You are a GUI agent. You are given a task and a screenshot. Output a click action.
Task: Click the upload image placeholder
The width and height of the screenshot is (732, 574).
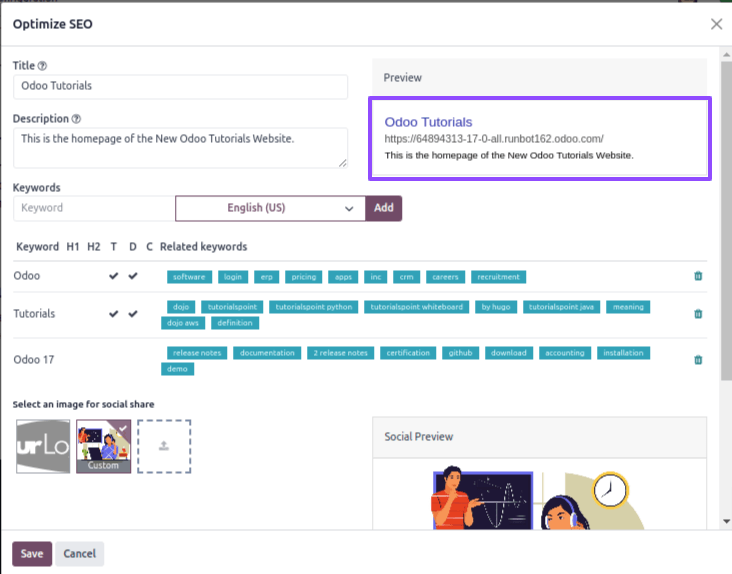tap(164, 446)
